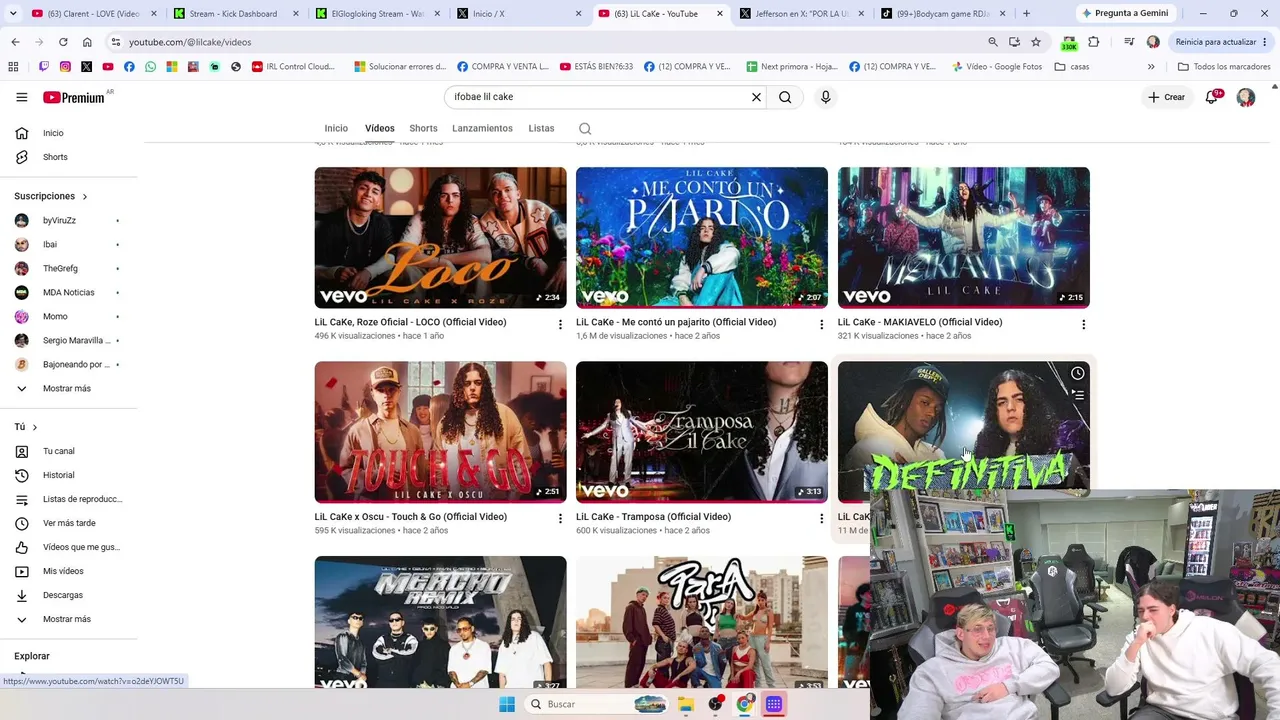The width and height of the screenshot is (1280, 720).
Task: Open options menu for MAKIAVELO video
Action: [x=1084, y=324]
